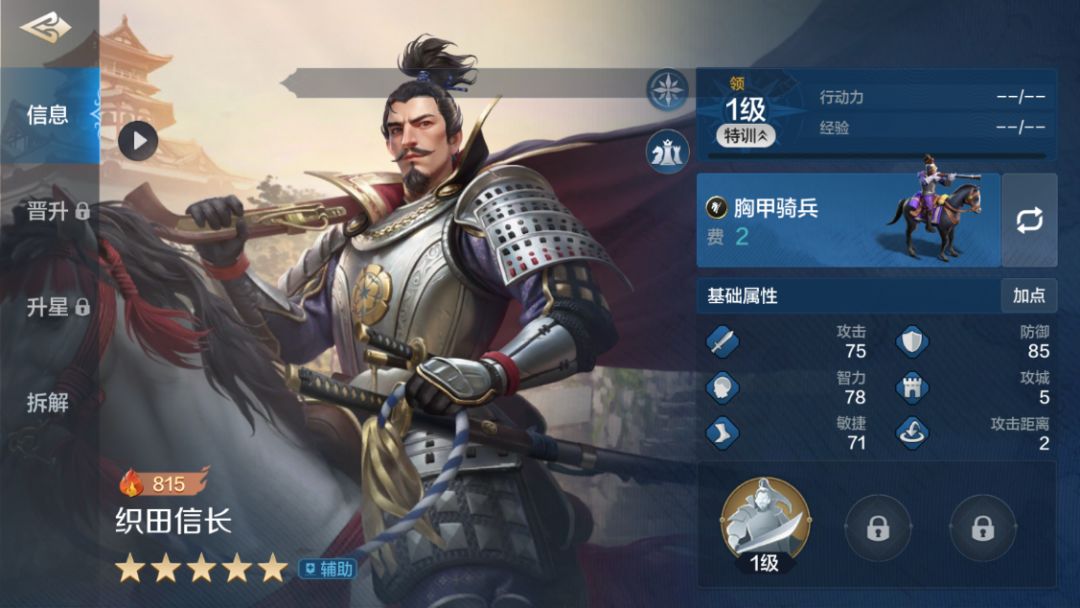This screenshot has width=1080, height=608.
Task: Play the hero preview video
Action: click(138, 141)
